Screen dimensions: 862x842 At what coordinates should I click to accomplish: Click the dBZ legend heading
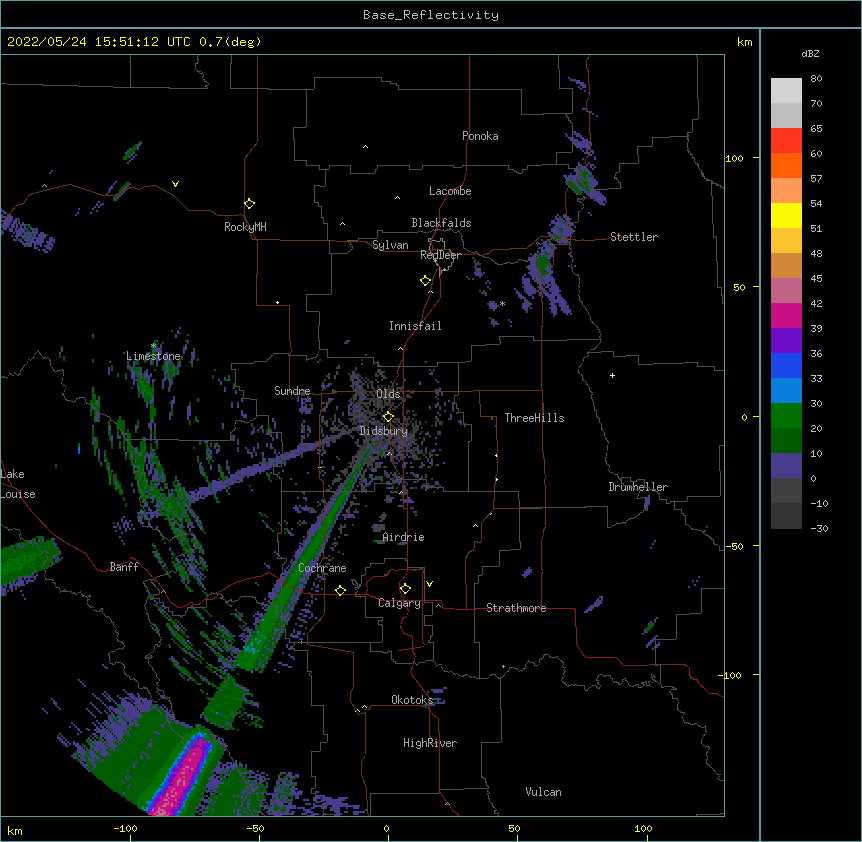[810, 54]
